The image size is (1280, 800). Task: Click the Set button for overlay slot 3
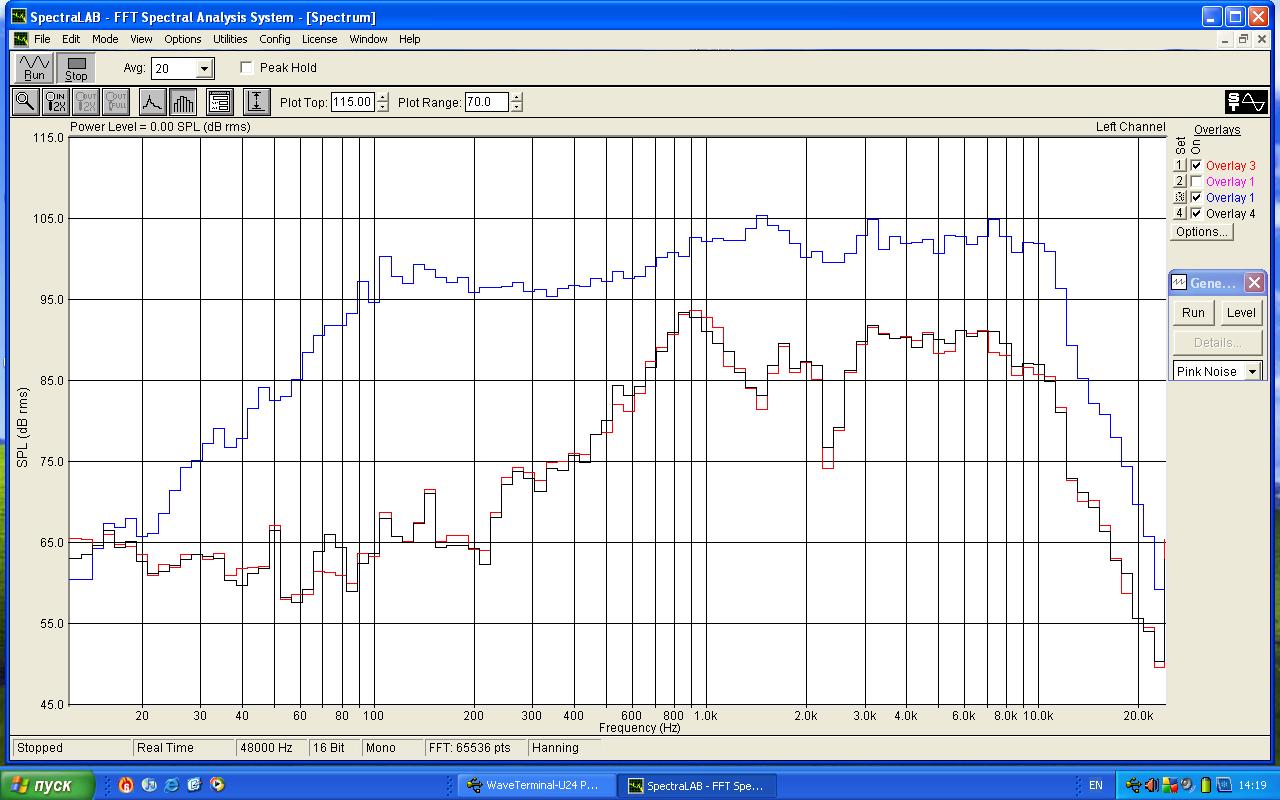[x=1180, y=198]
